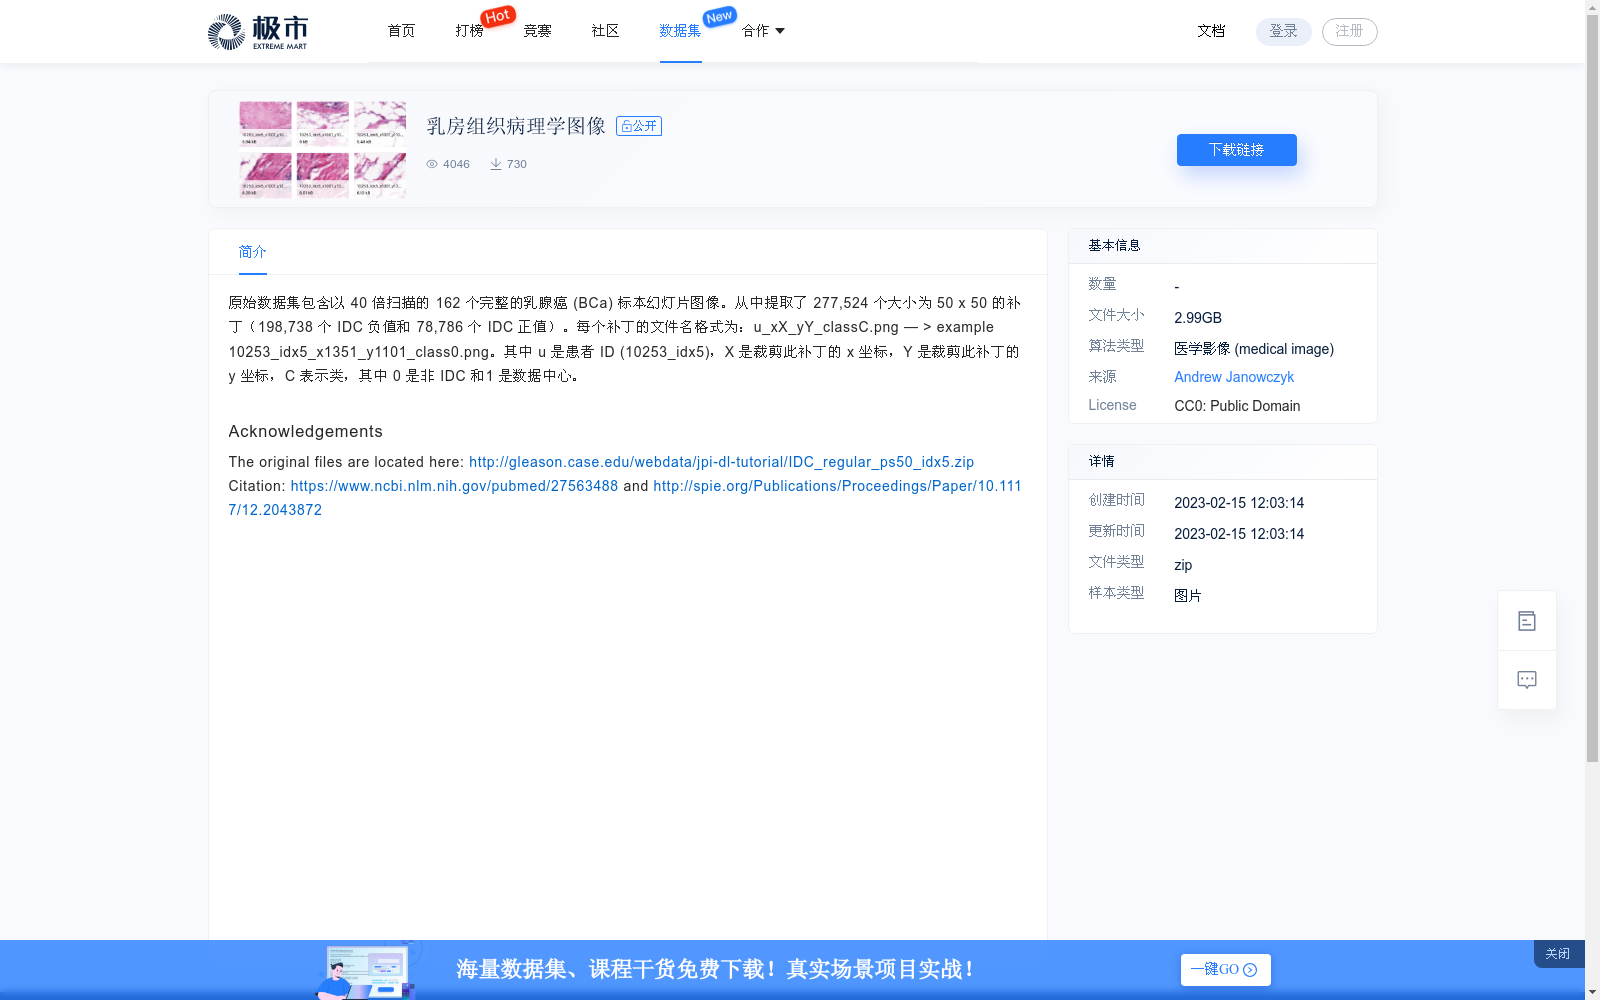This screenshot has width=1600, height=1000.
Task: Open the 社区 community page
Action: pos(605,31)
